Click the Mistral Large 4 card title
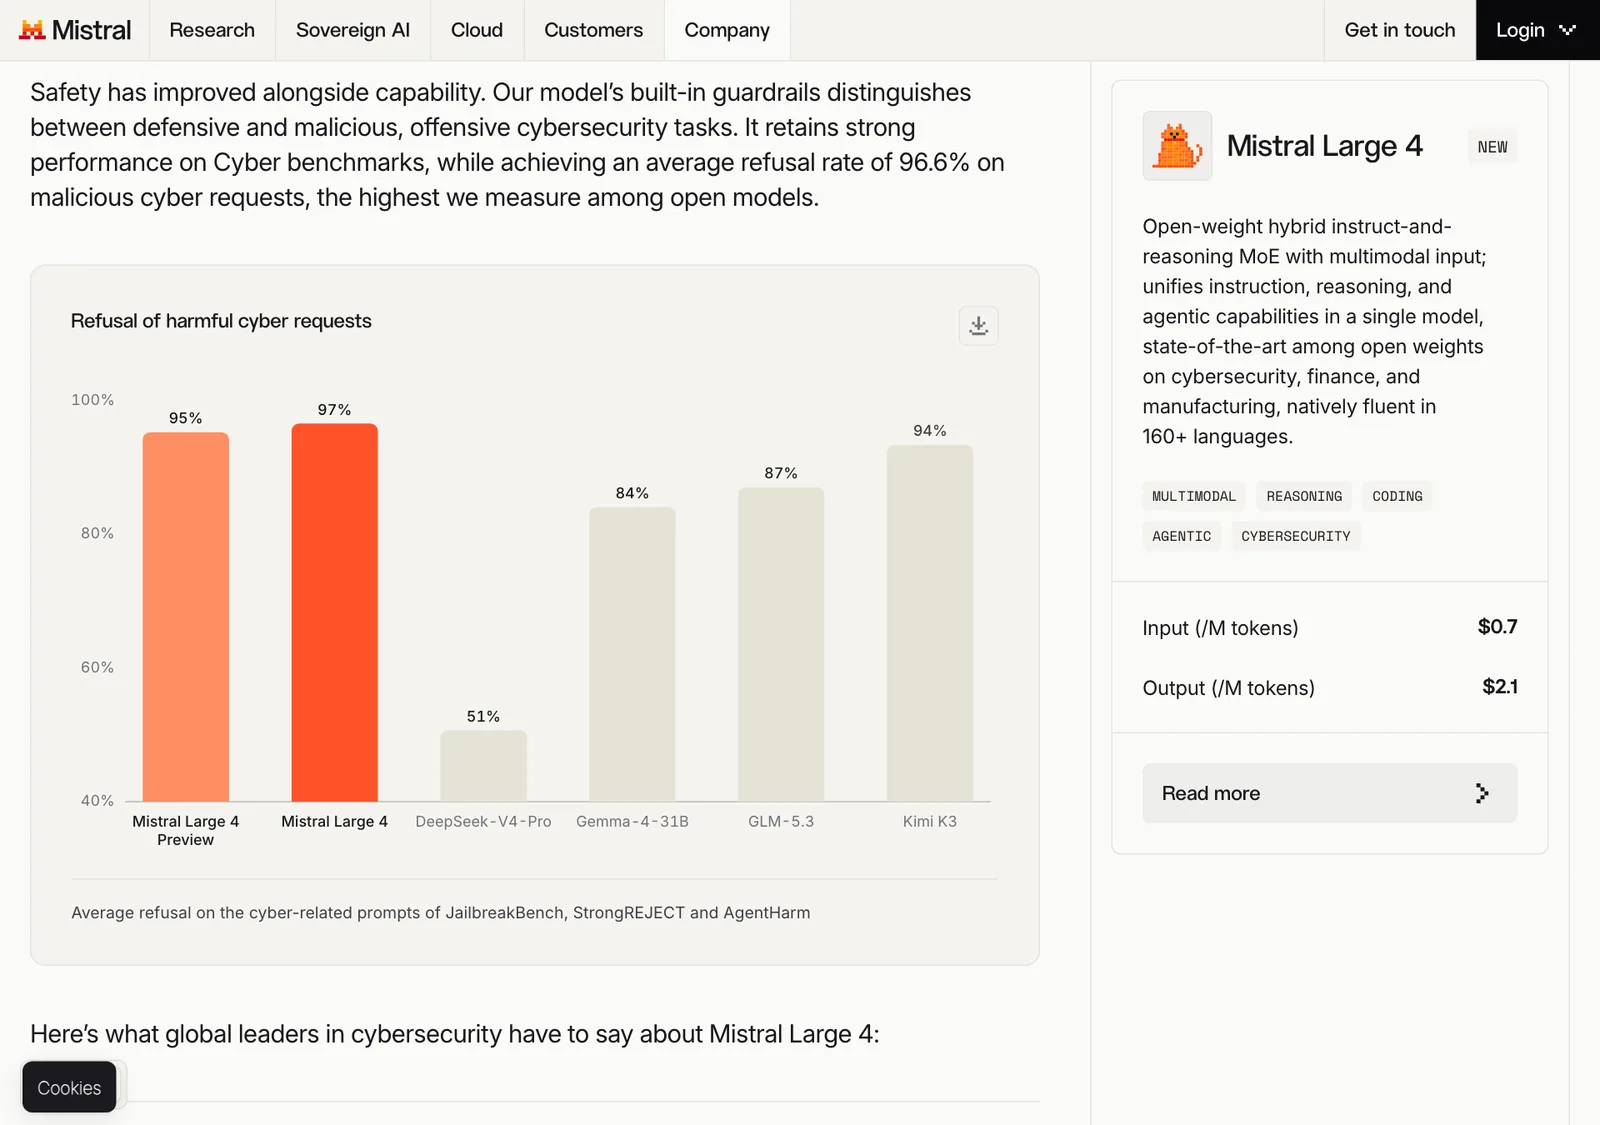1600x1125 pixels. [1324, 146]
